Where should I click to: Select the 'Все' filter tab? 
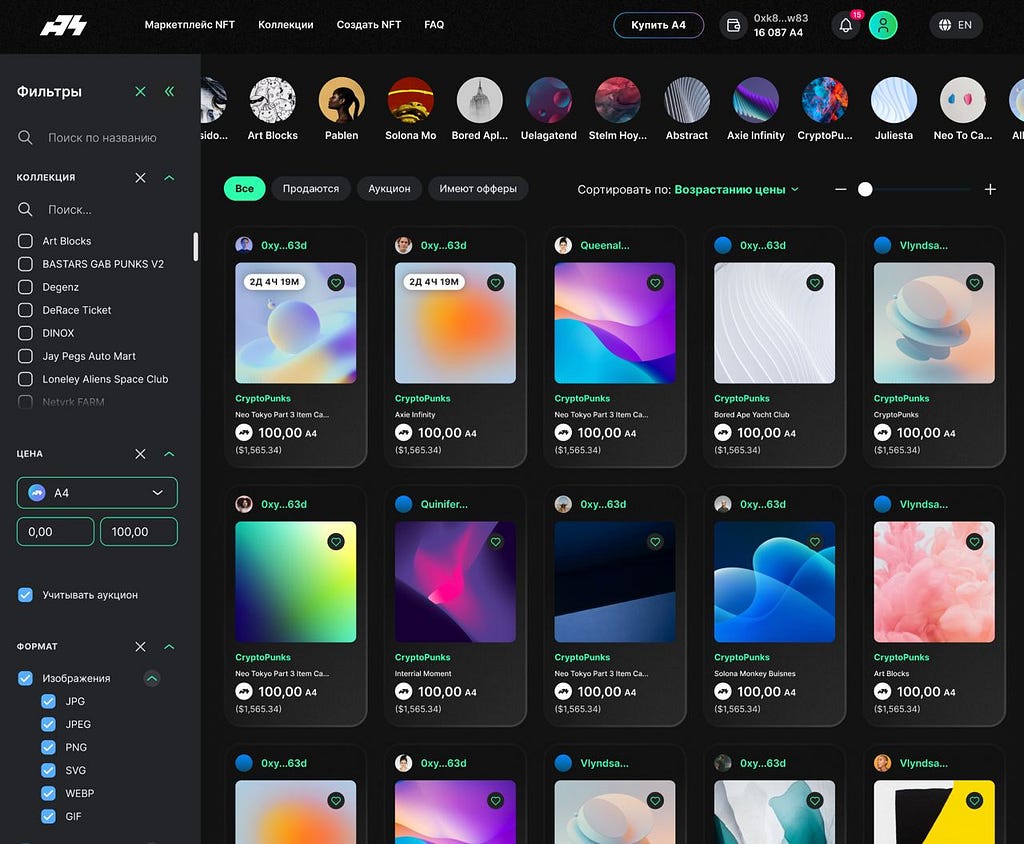point(244,189)
